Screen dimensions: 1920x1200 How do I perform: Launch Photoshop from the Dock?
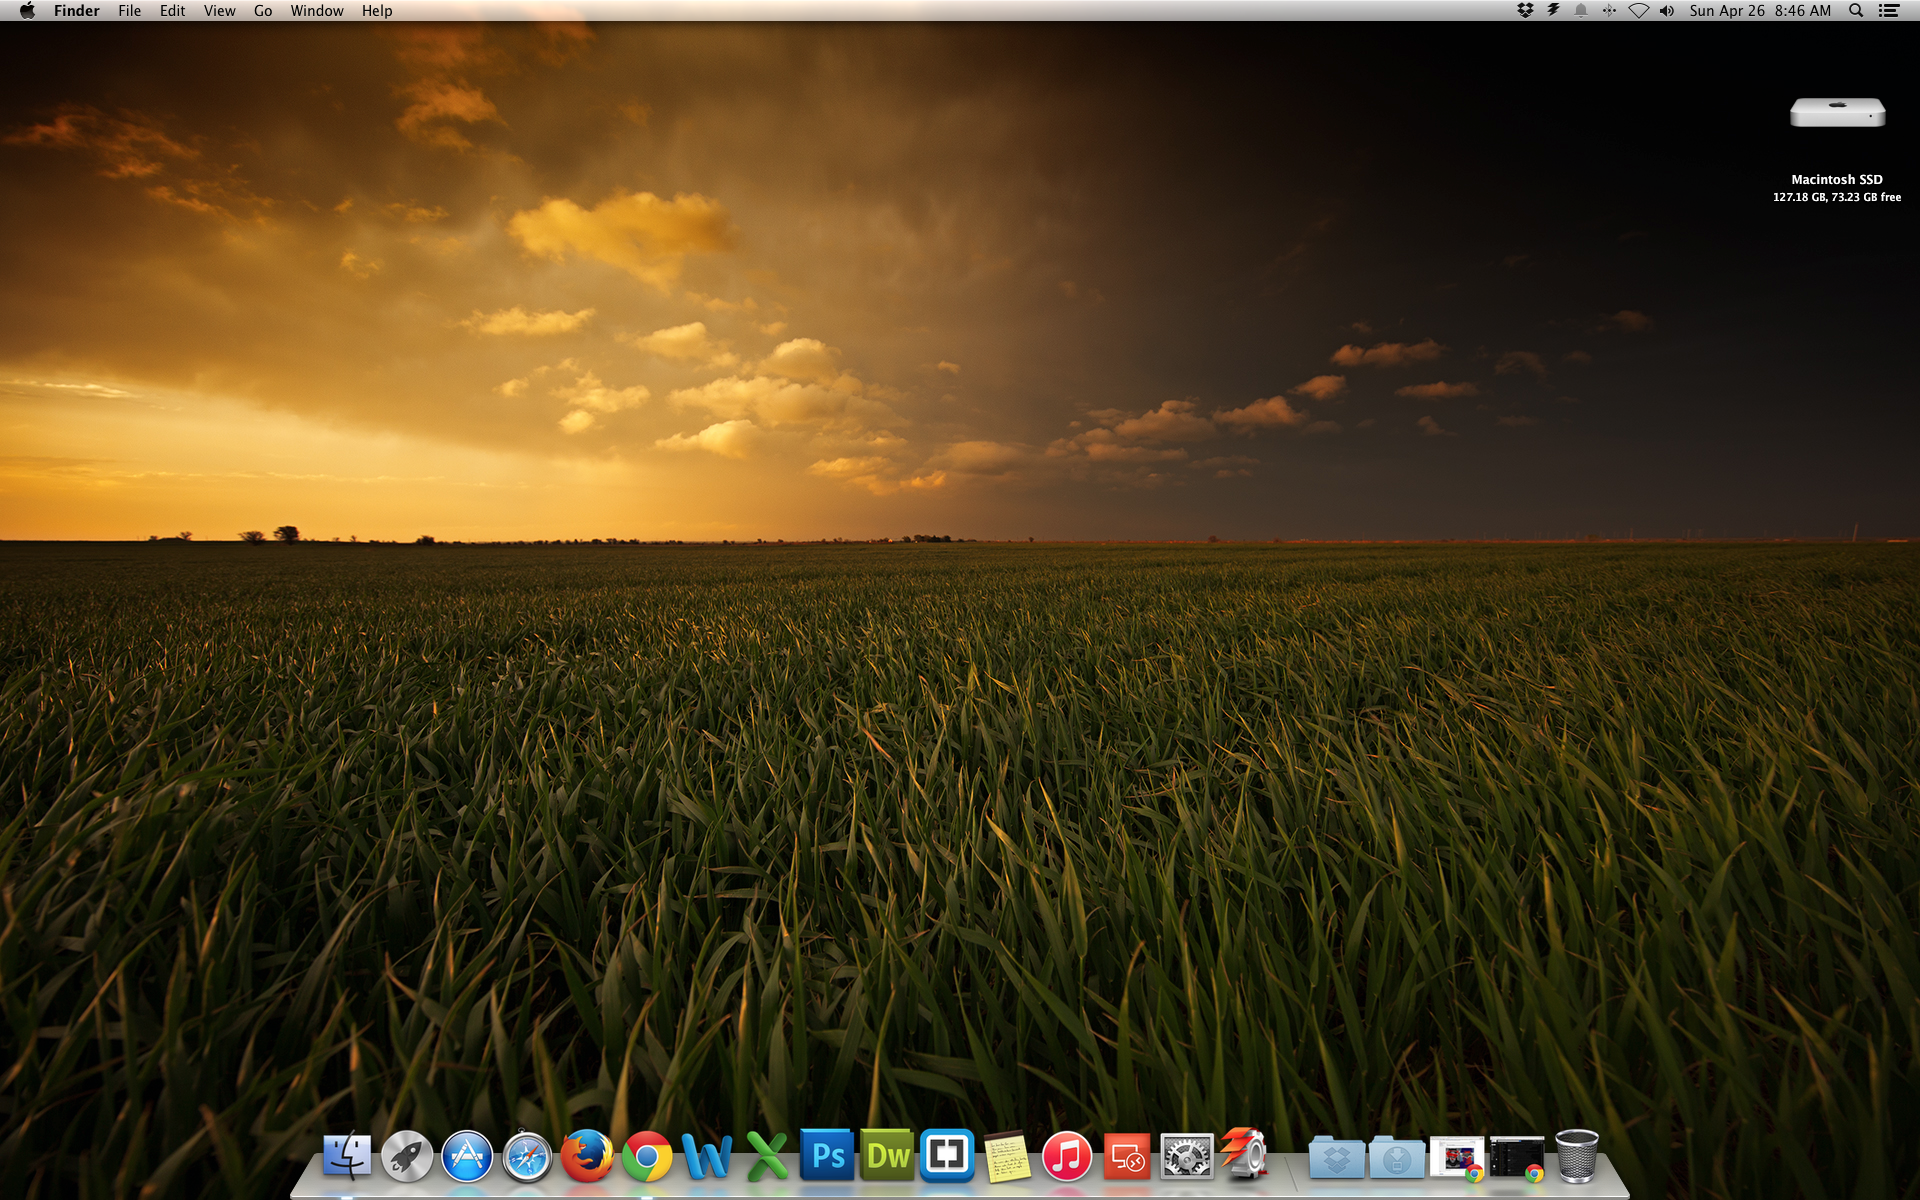(827, 1157)
